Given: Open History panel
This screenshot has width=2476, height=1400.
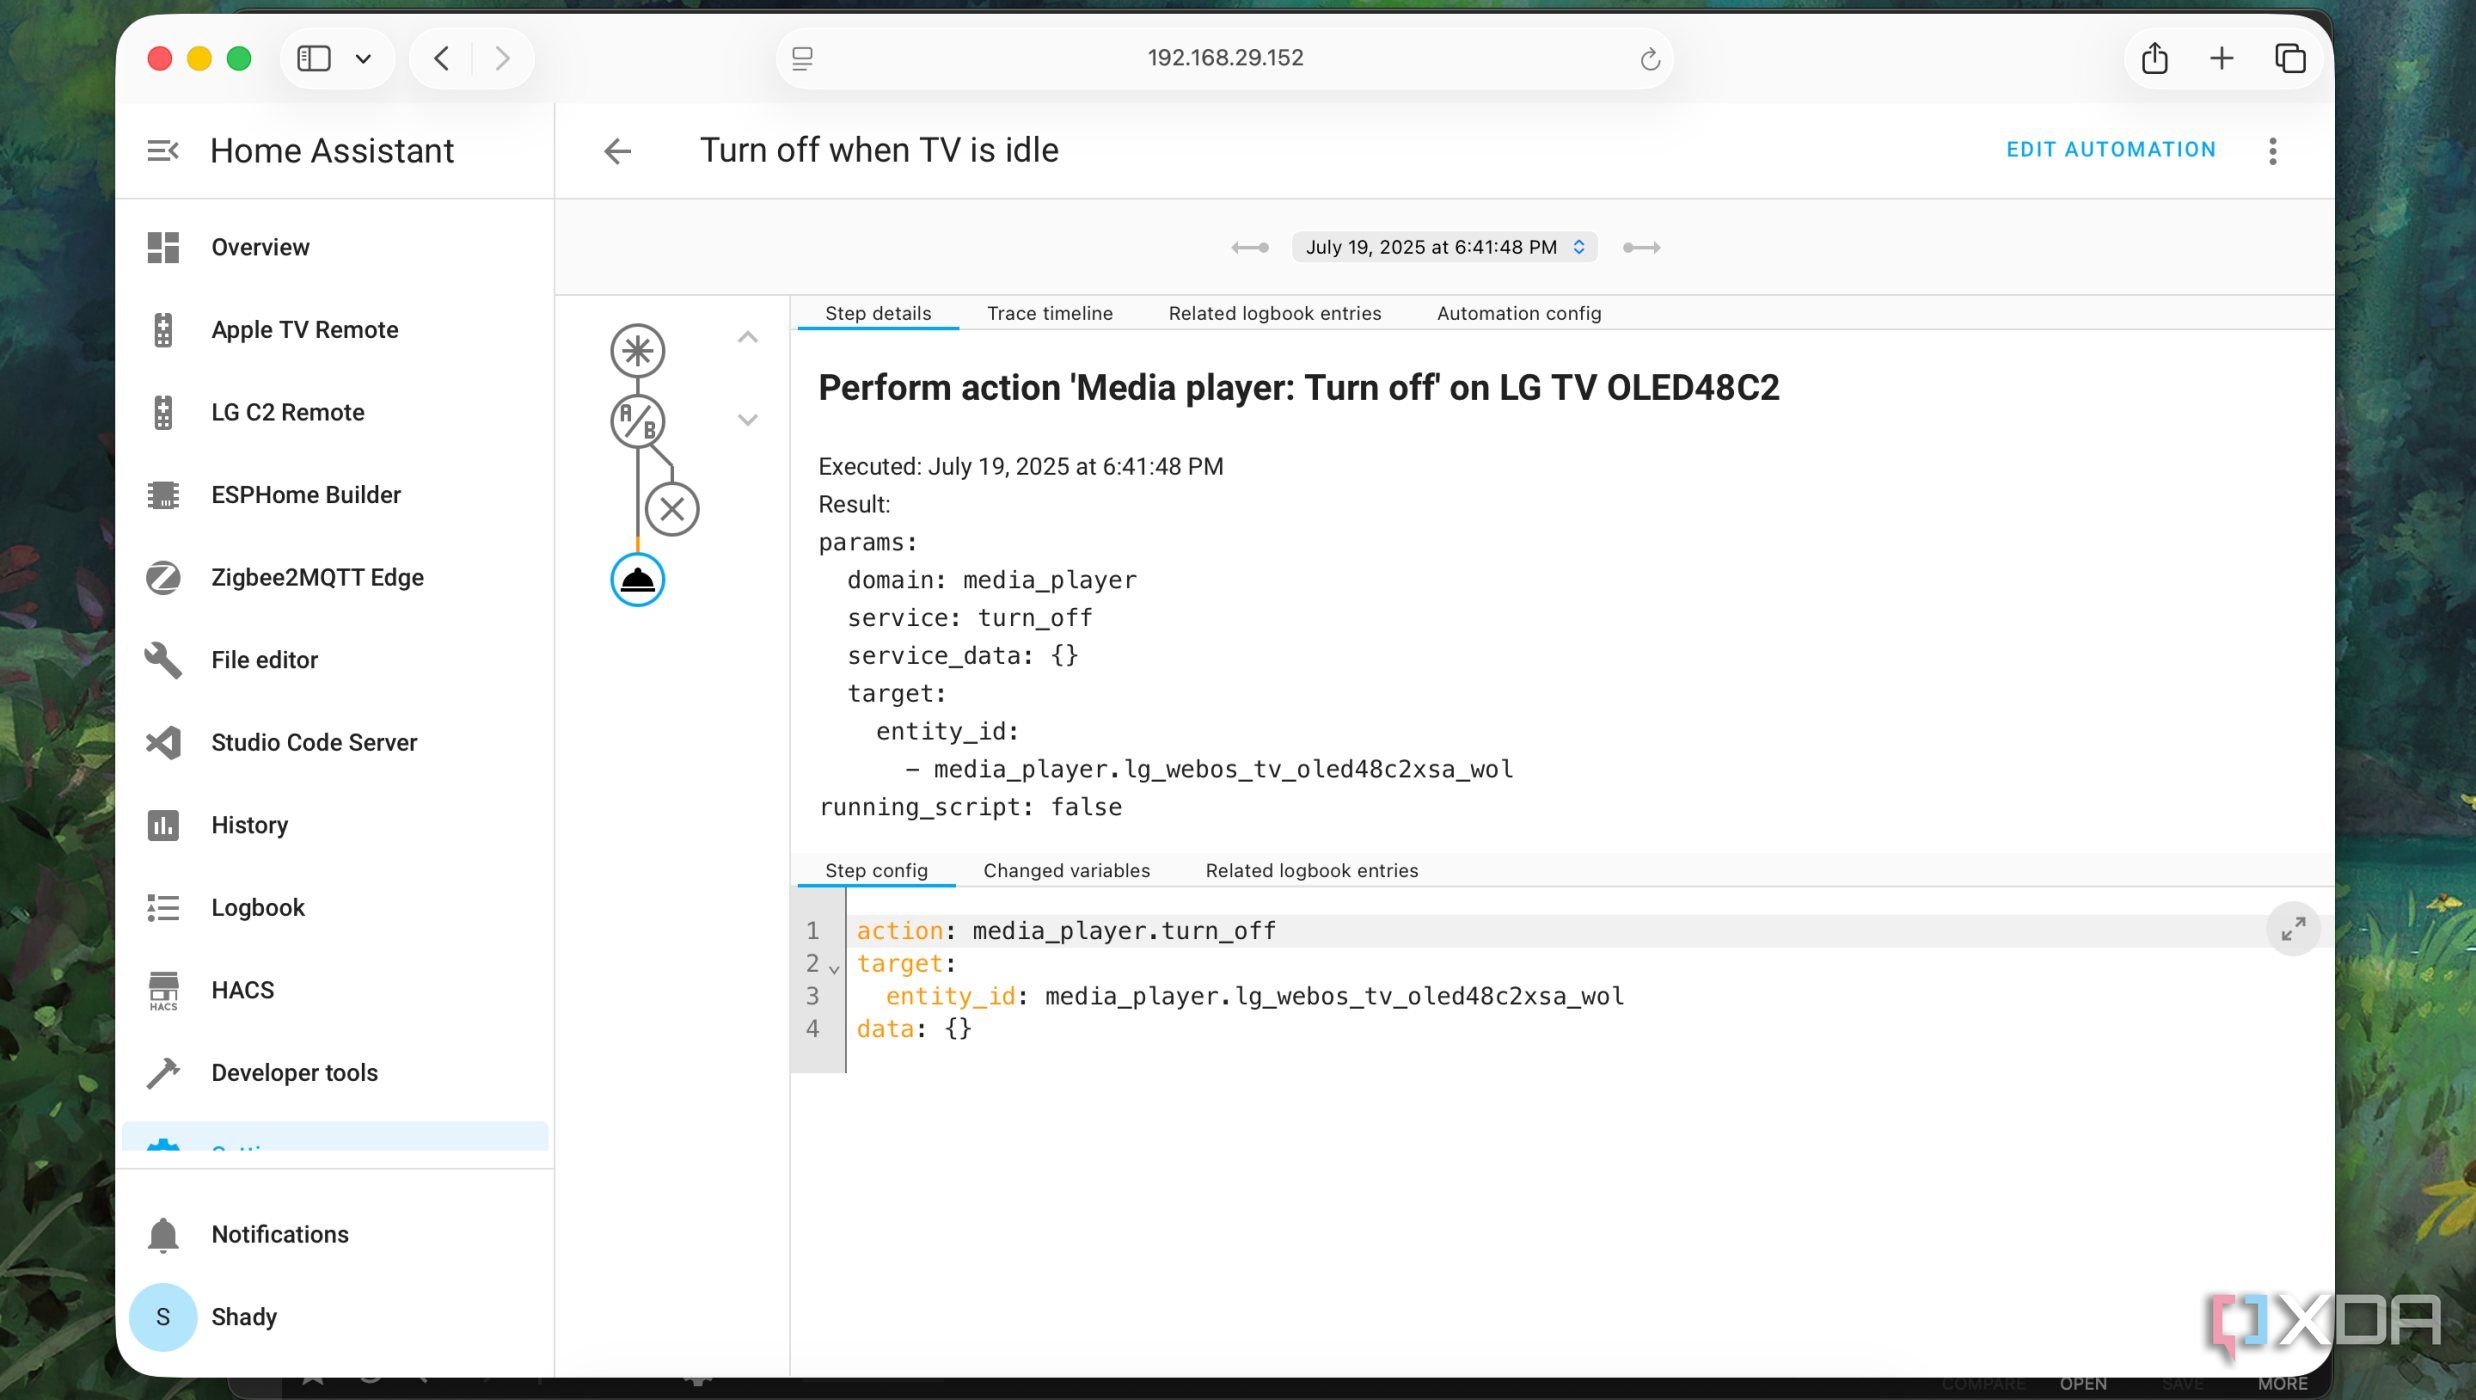Looking at the screenshot, I should tap(335, 825).
